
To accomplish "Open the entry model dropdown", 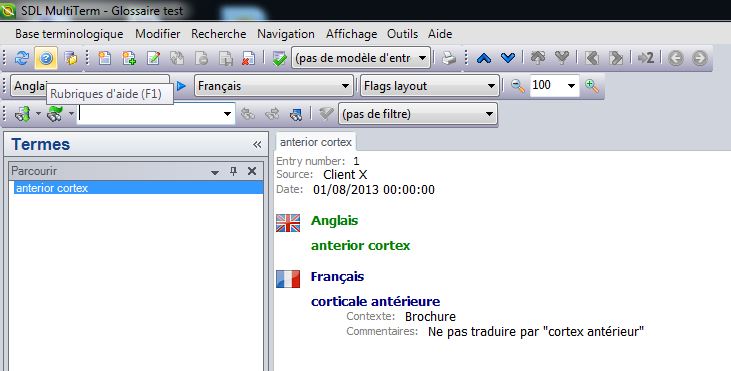I will (422, 58).
